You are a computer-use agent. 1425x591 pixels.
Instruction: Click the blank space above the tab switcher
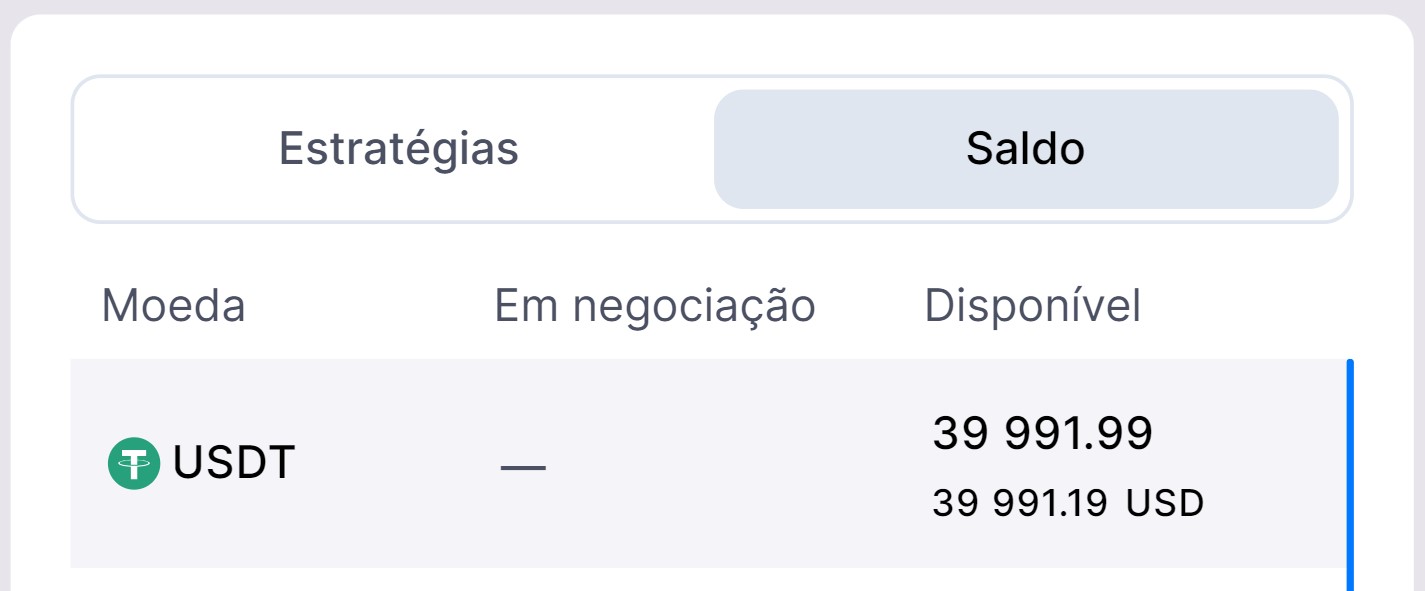712,45
